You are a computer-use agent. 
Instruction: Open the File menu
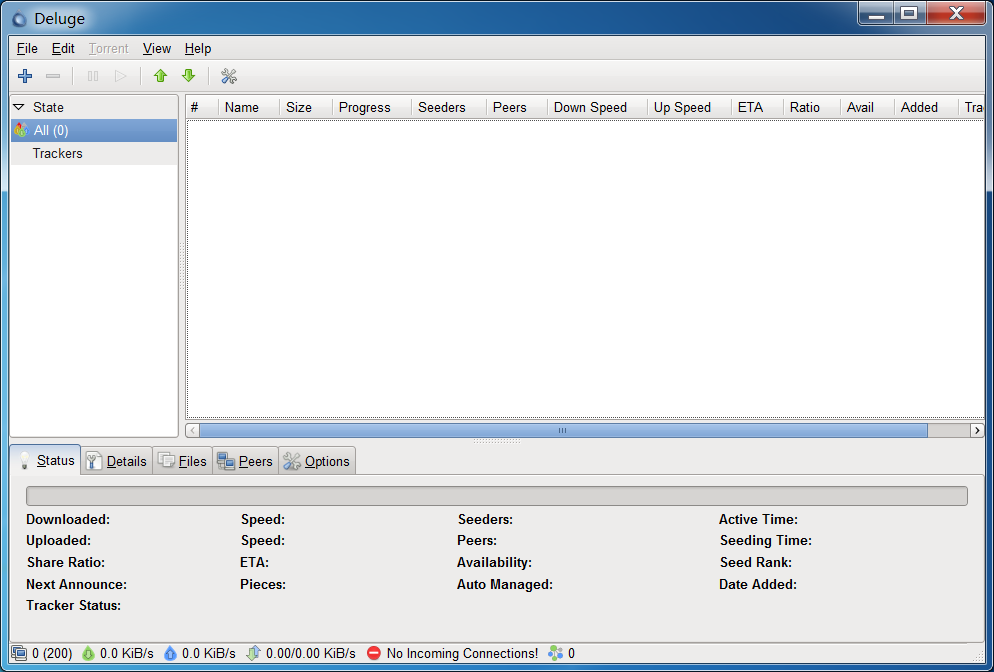pyautogui.click(x=27, y=48)
